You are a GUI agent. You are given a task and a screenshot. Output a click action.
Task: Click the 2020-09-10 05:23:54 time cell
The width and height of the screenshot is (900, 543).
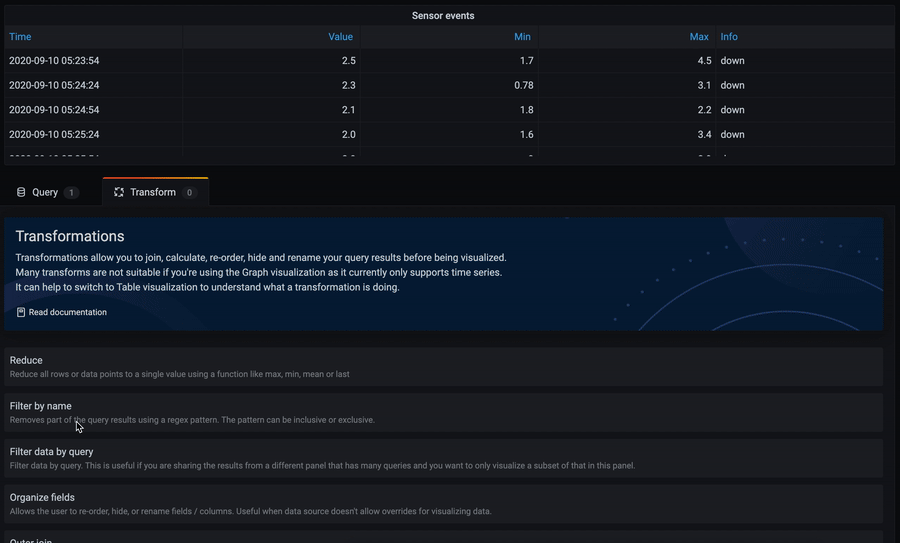54,61
